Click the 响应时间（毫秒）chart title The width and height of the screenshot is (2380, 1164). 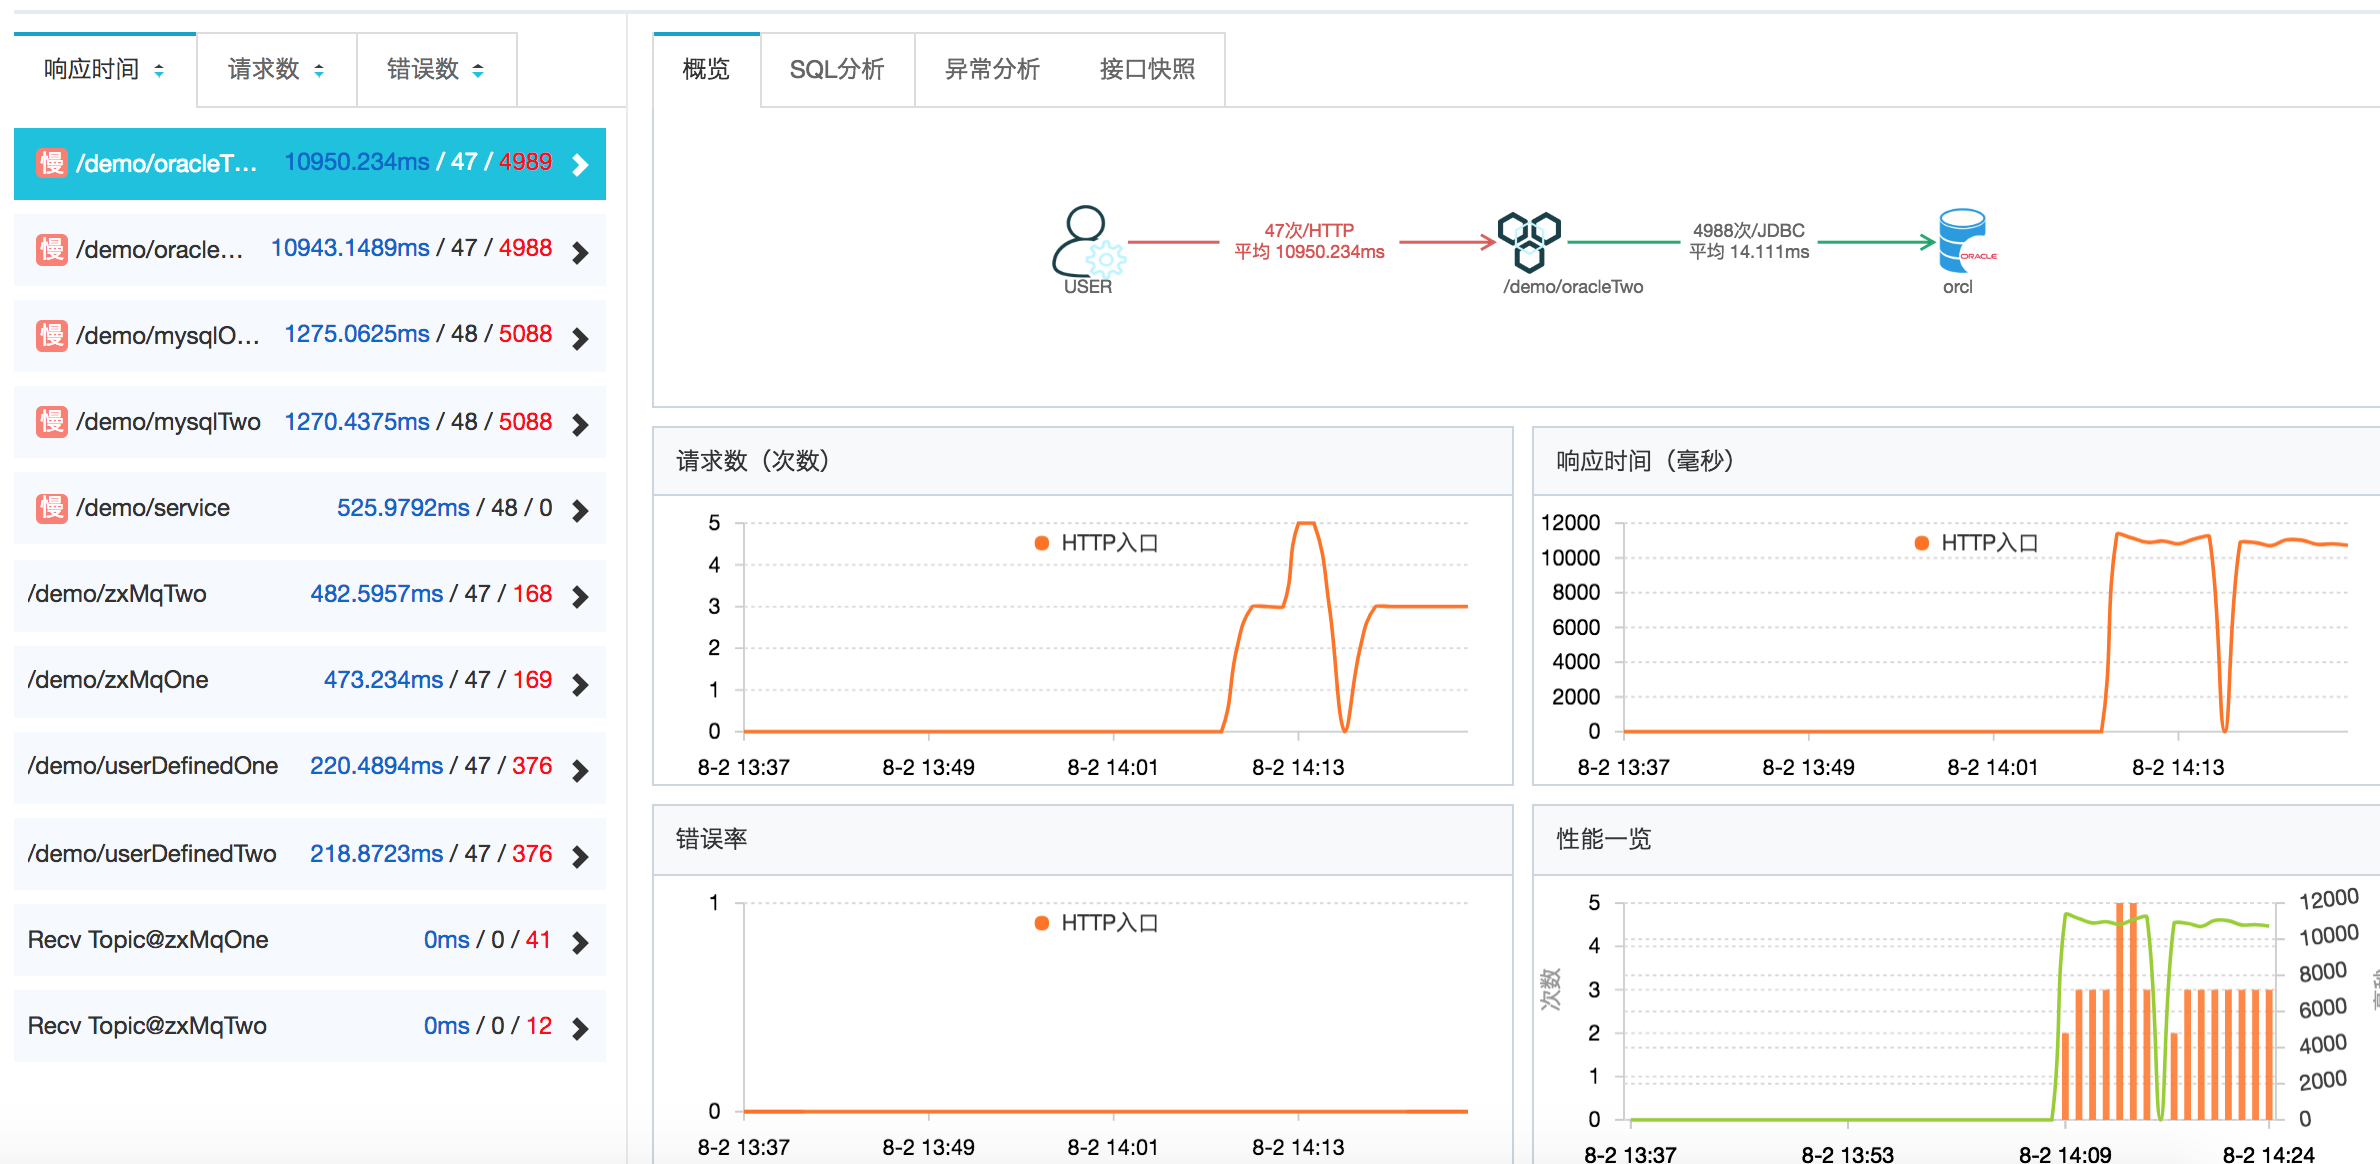click(x=1645, y=461)
